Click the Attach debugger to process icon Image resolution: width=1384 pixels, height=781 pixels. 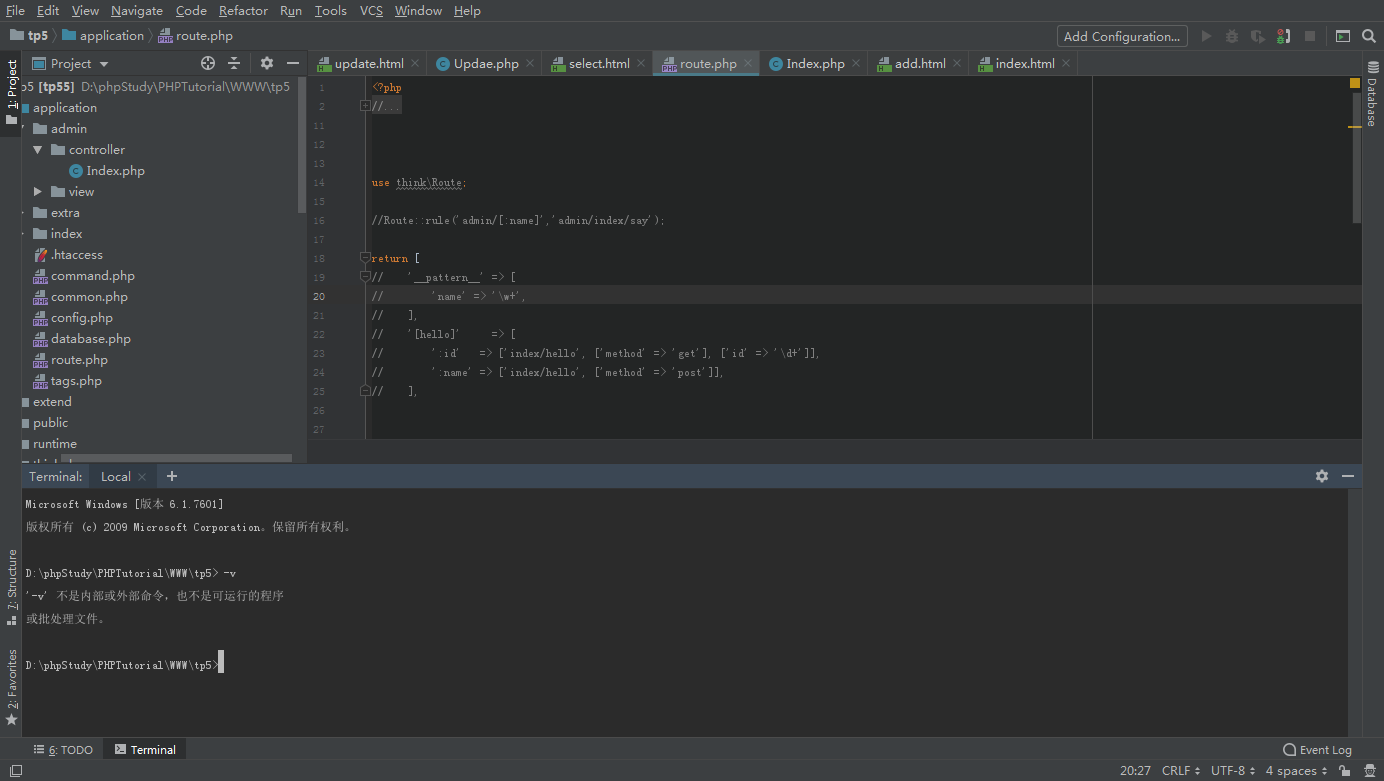[1283, 34]
